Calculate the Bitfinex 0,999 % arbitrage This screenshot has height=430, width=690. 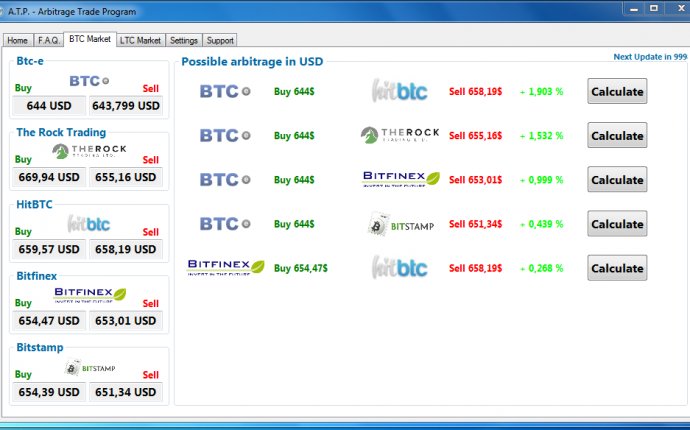tap(617, 179)
